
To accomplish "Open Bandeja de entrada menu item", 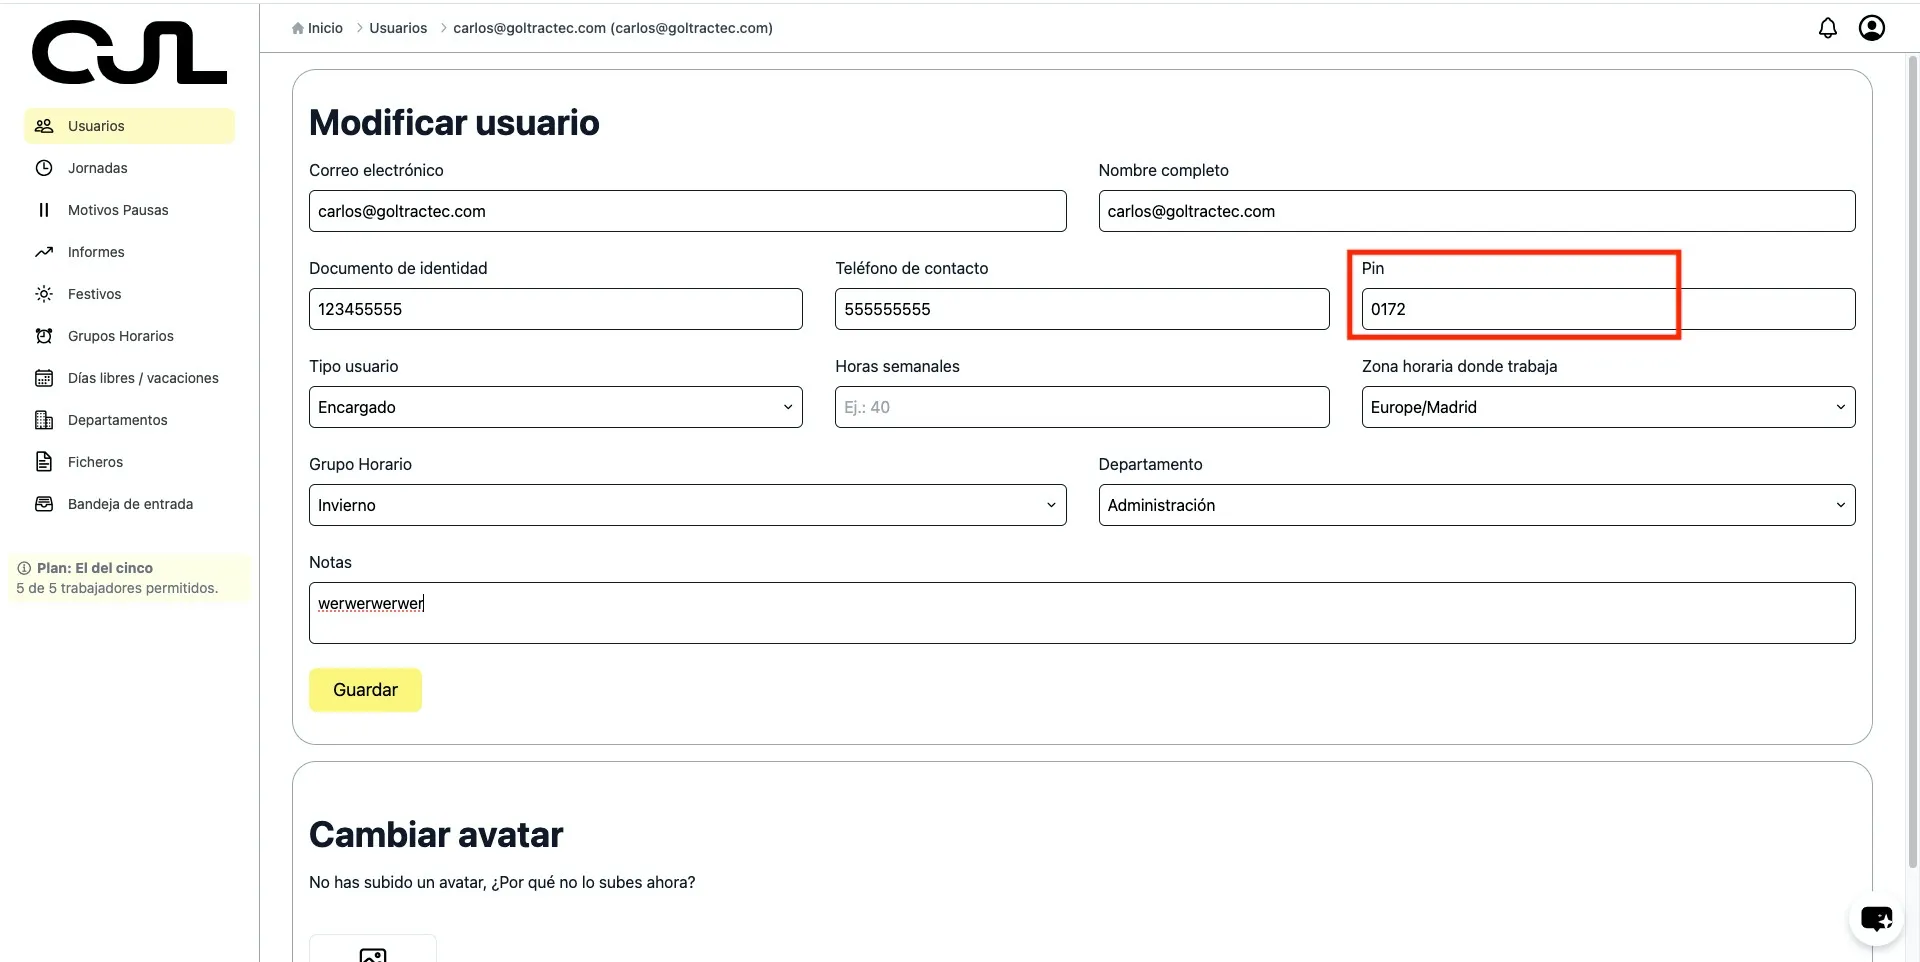I will 130,504.
